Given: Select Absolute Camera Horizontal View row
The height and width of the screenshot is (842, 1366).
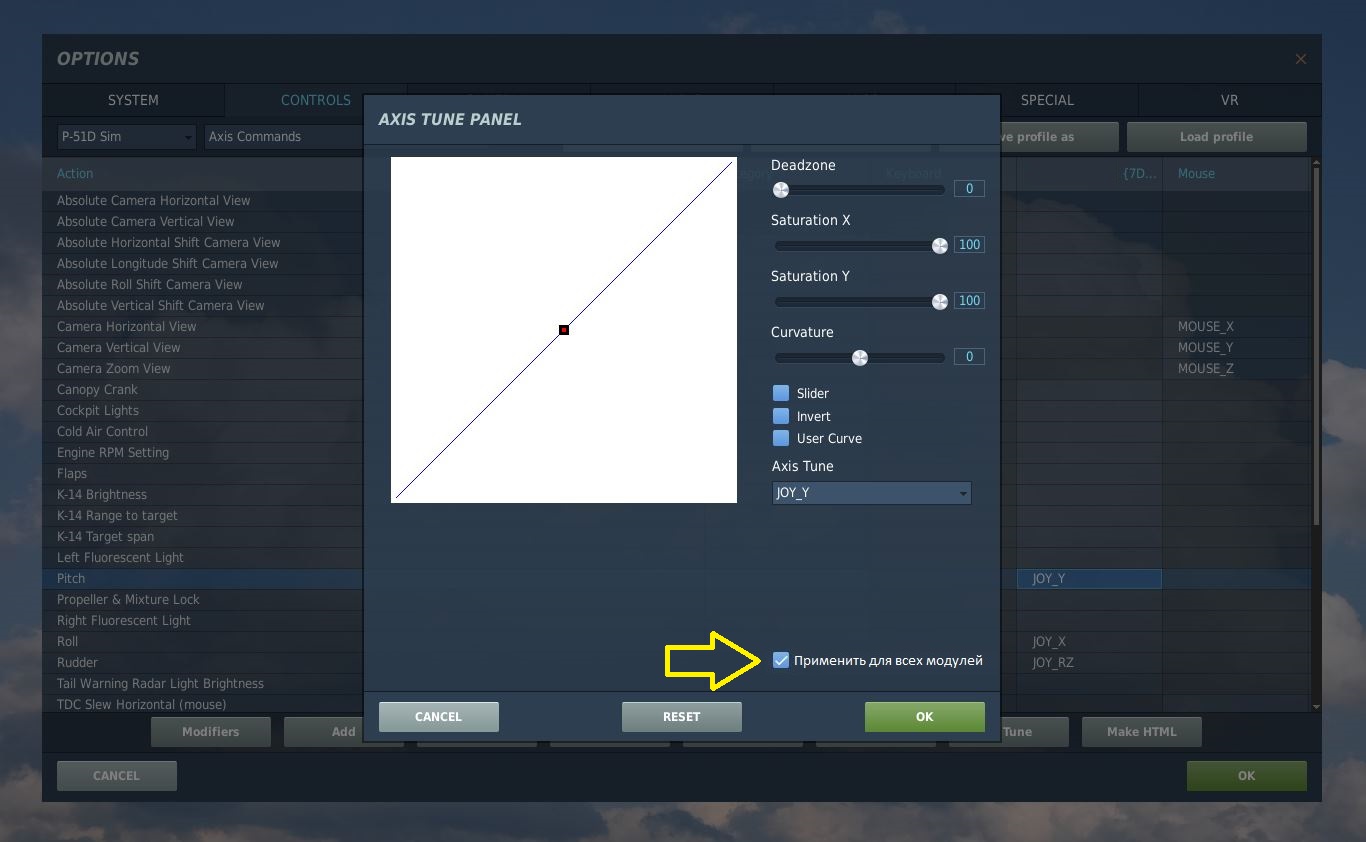Looking at the screenshot, I should pyautogui.click(x=202, y=200).
